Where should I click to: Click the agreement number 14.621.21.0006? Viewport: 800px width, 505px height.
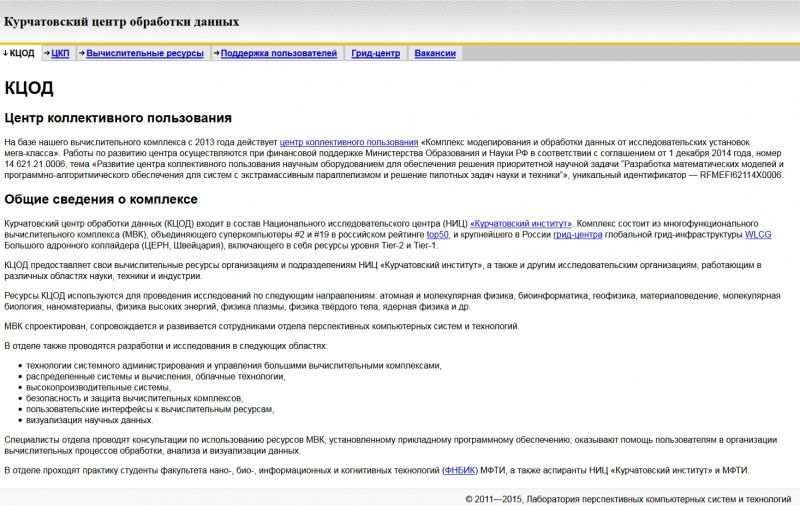35,164
